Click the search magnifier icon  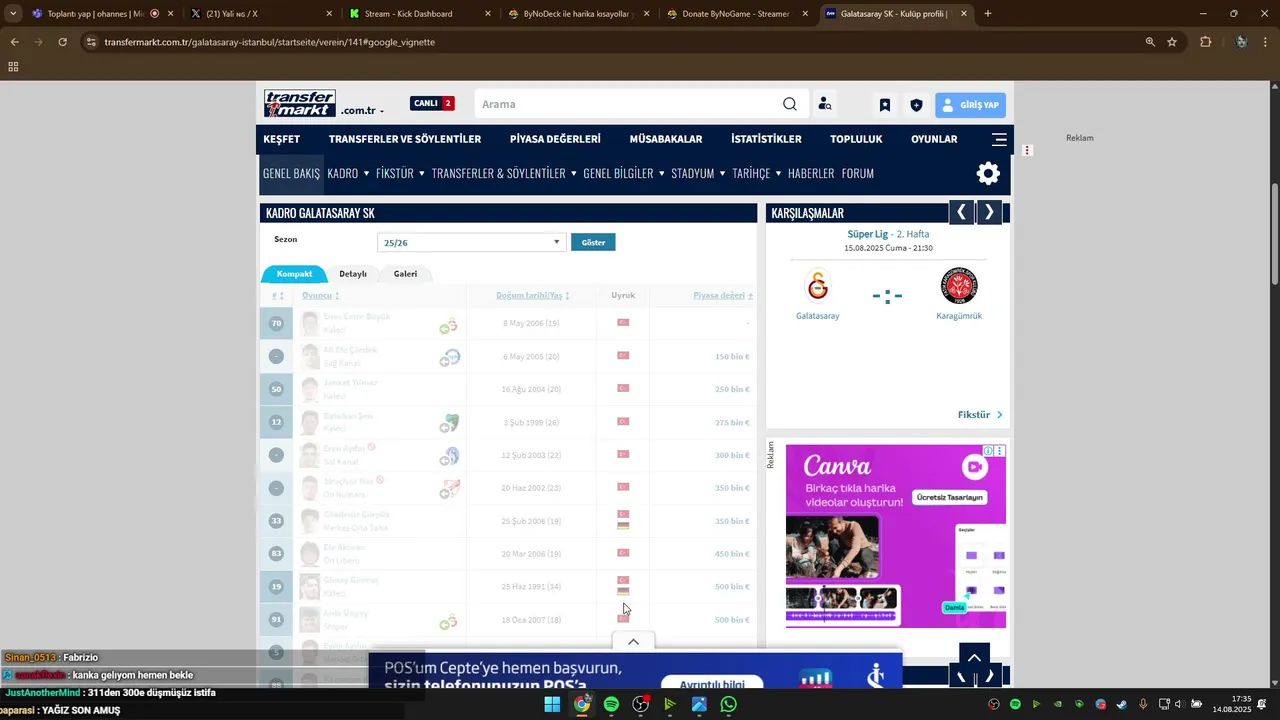click(790, 104)
